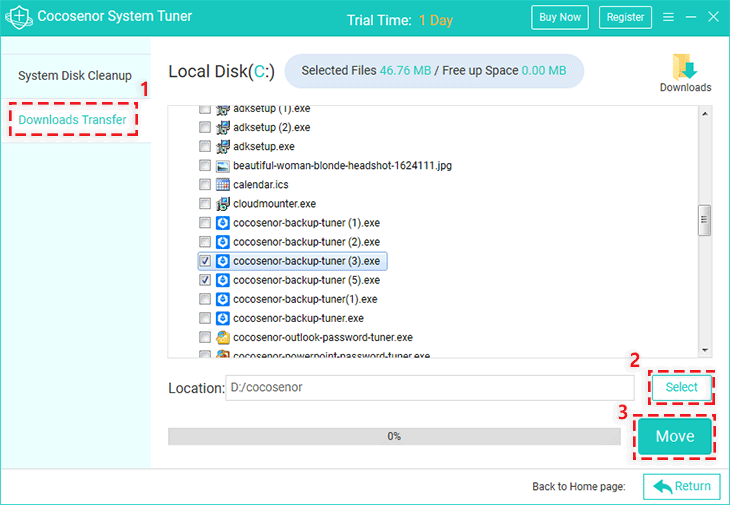Select the beautiful-woman-blonde-headshot jpg checkbox

pos(204,165)
